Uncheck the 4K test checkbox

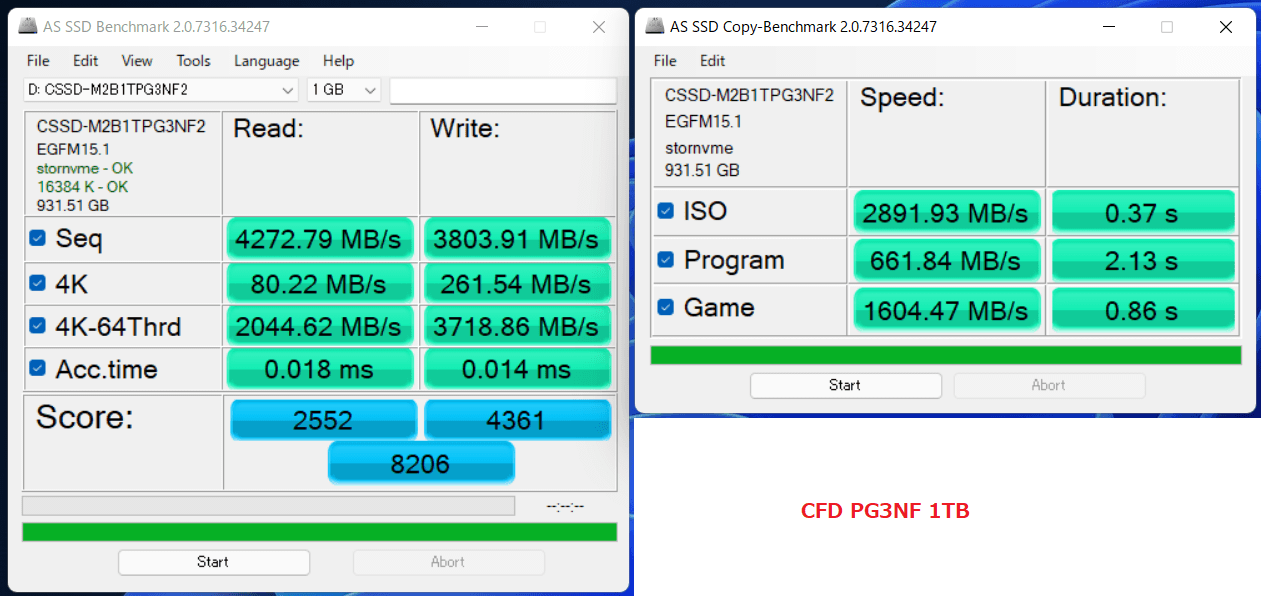click(37, 283)
